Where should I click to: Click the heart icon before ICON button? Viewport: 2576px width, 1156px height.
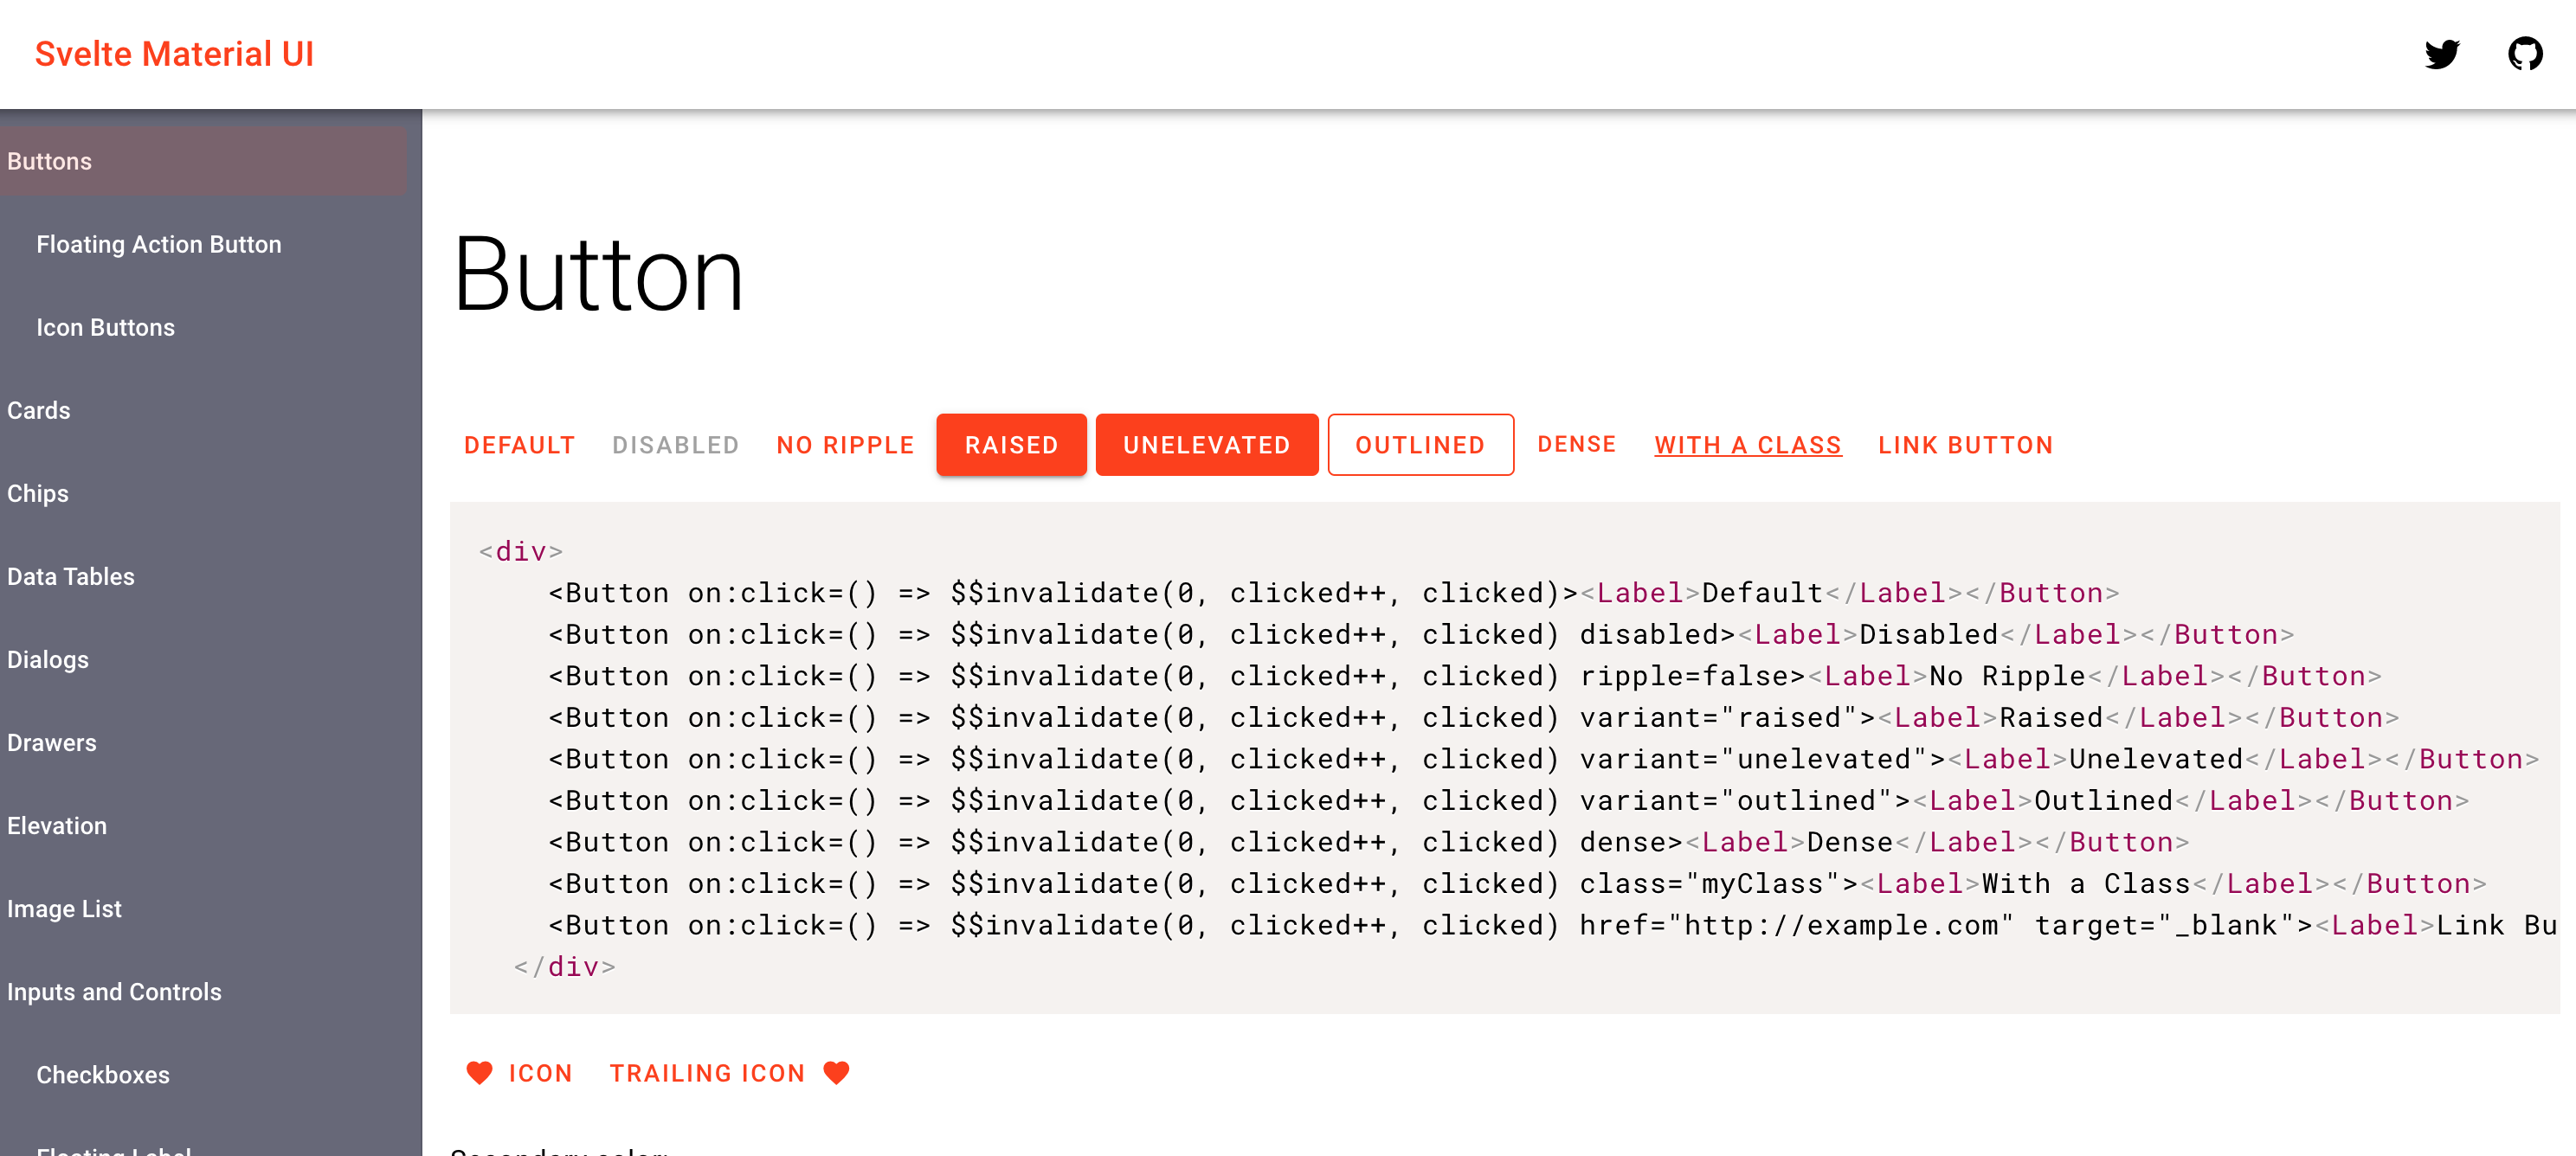point(481,1072)
